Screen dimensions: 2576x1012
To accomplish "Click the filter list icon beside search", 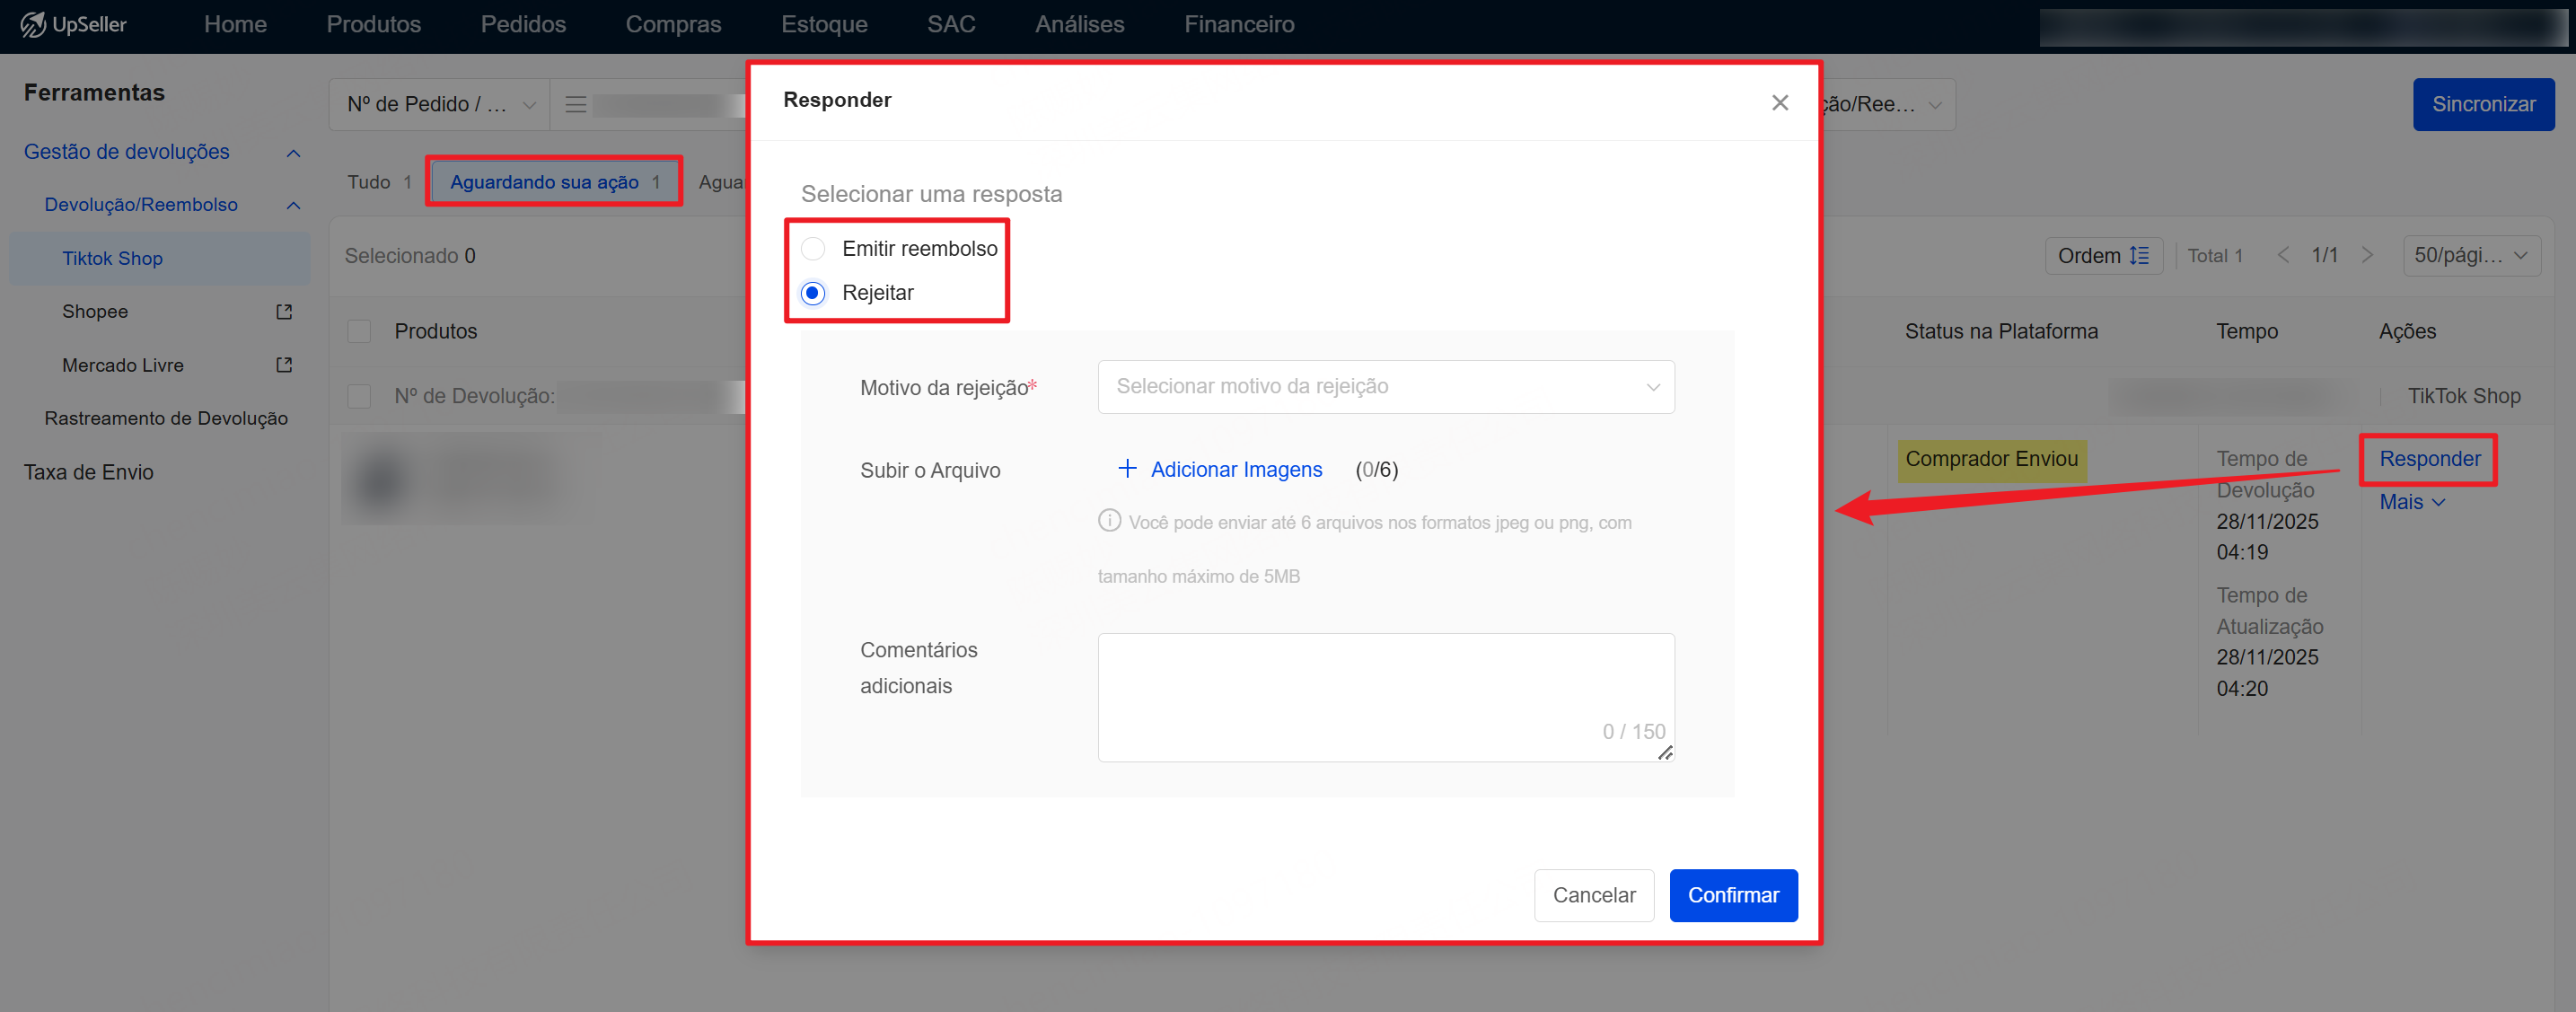I will [575, 105].
